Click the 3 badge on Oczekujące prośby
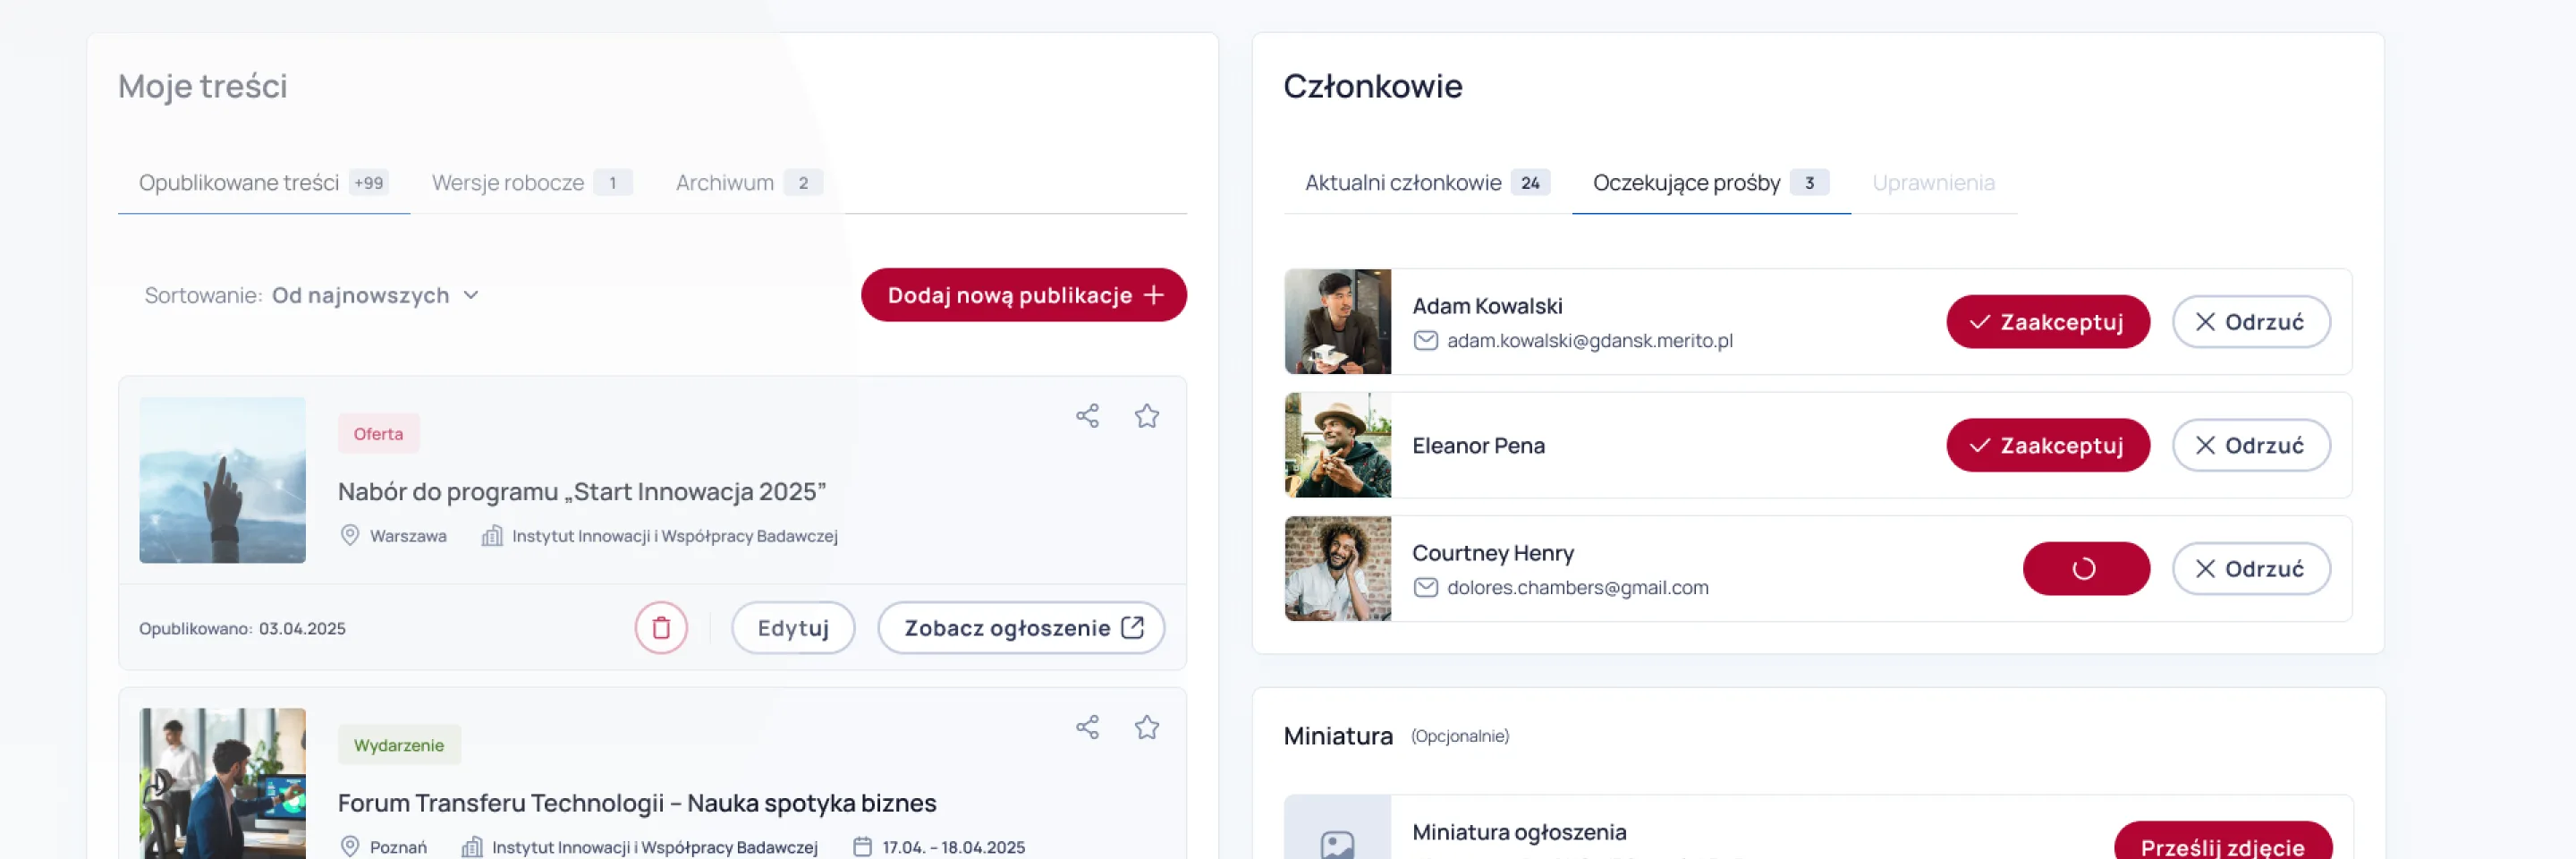 click(x=1808, y=183)
